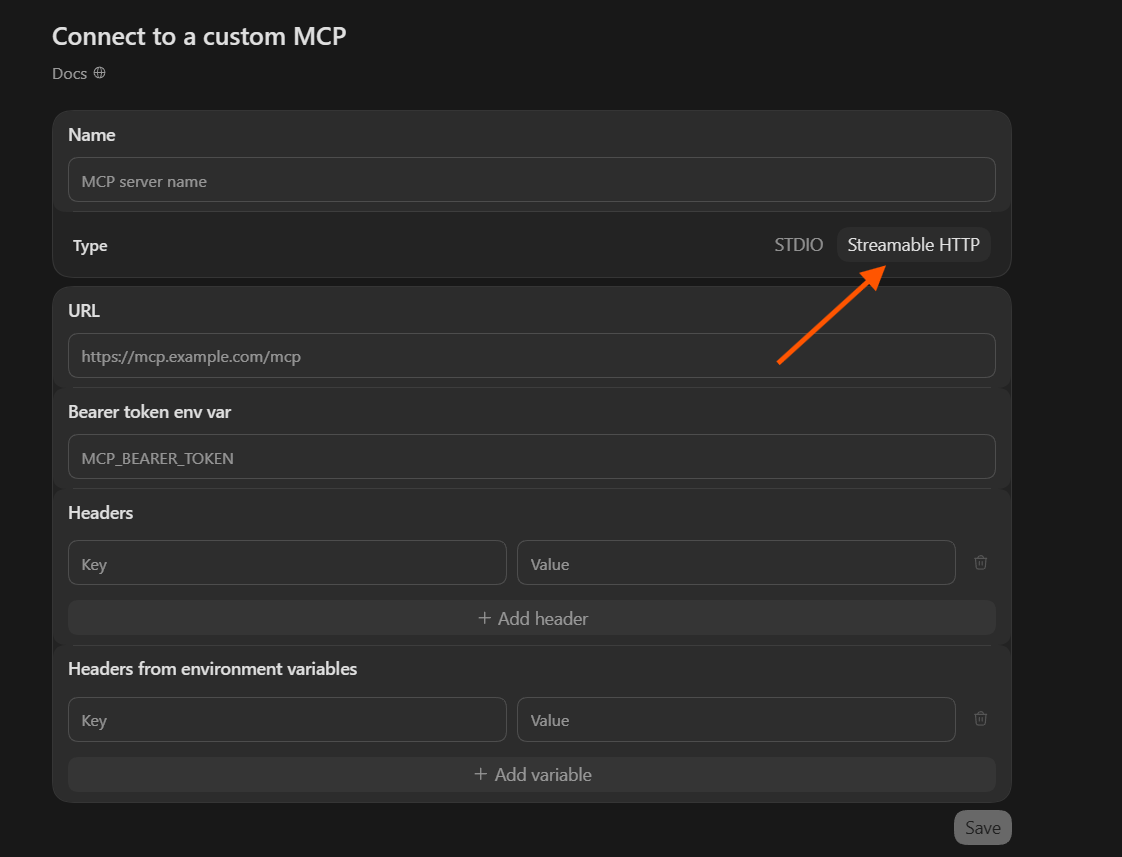The height and width of the screenshot is (857, 1122).
Task: Delete the Headers row with trash icon
Action: point(981,562)
